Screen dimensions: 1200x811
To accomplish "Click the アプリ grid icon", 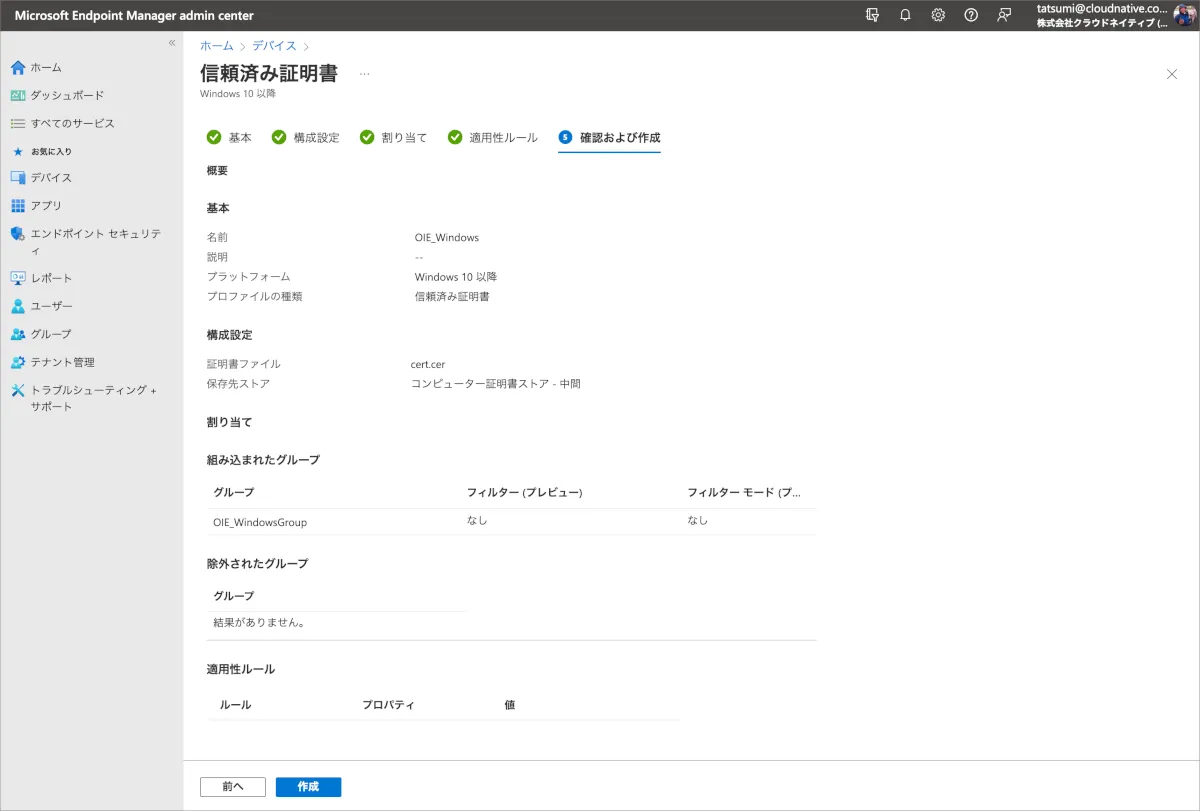I will pos(18,205).
